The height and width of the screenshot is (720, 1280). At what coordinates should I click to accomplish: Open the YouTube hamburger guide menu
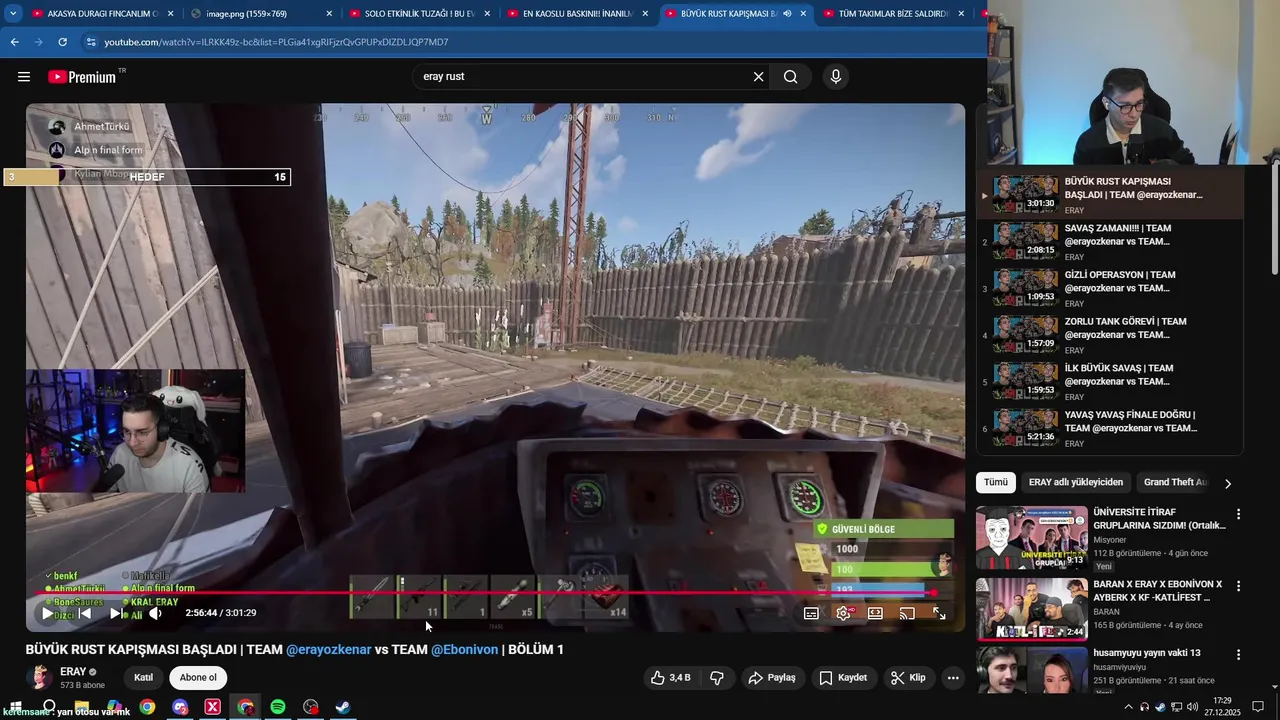coord(24,77)
